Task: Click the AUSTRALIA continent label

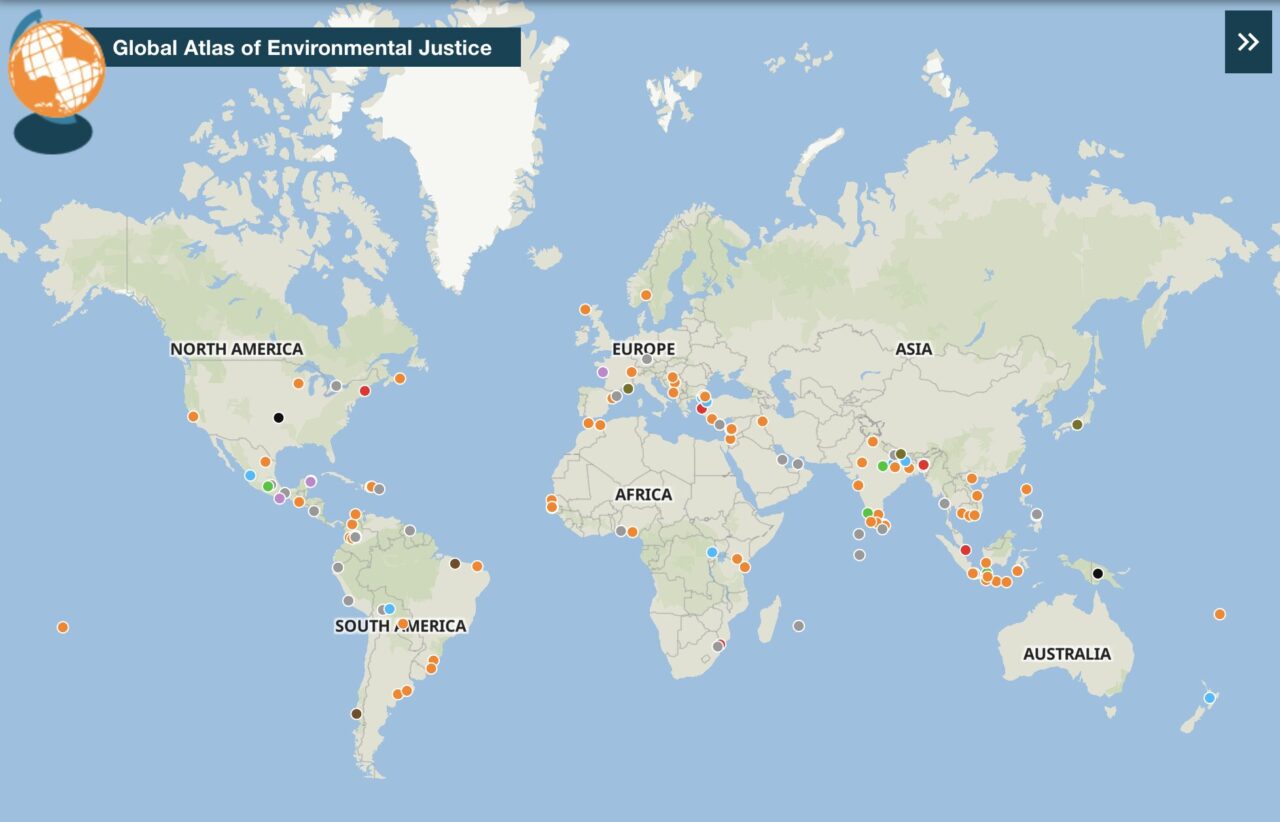Action: pyautogui.click(x=1066, y=654)
